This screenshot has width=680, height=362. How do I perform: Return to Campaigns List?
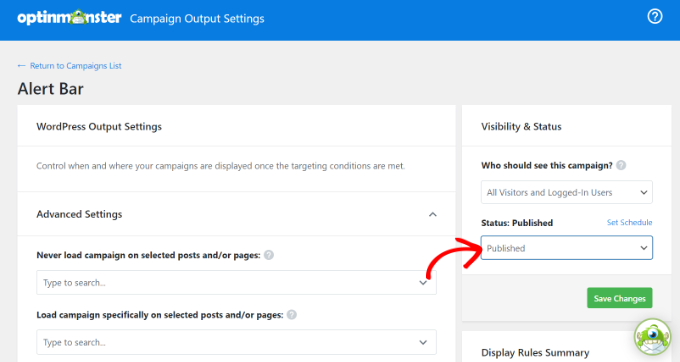click(69, 66)
